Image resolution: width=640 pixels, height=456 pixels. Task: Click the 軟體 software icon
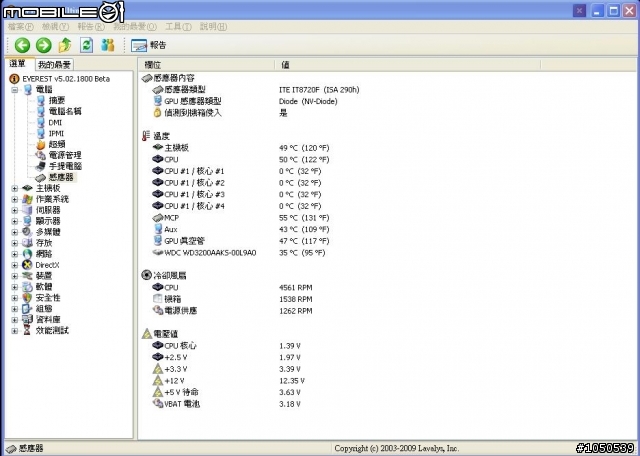pyautogui.click(x=27, y=287)
